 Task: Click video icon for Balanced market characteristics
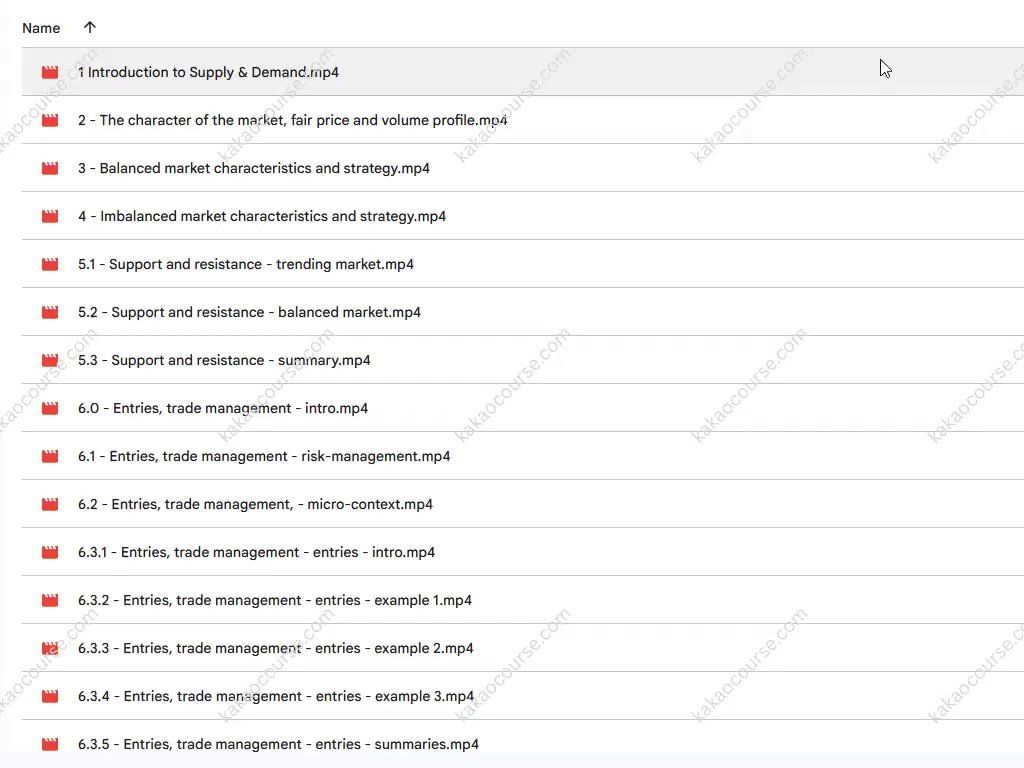point(50,168)
